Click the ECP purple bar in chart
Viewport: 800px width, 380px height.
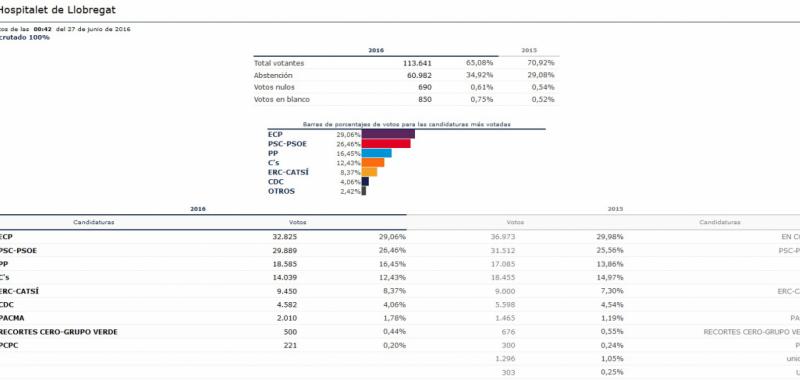pyautogui.click(x=388, y=134)
